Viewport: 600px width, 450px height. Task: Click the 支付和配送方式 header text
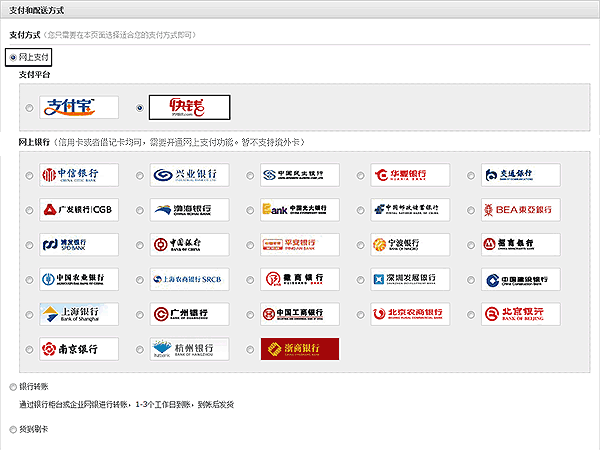(36, 10)
